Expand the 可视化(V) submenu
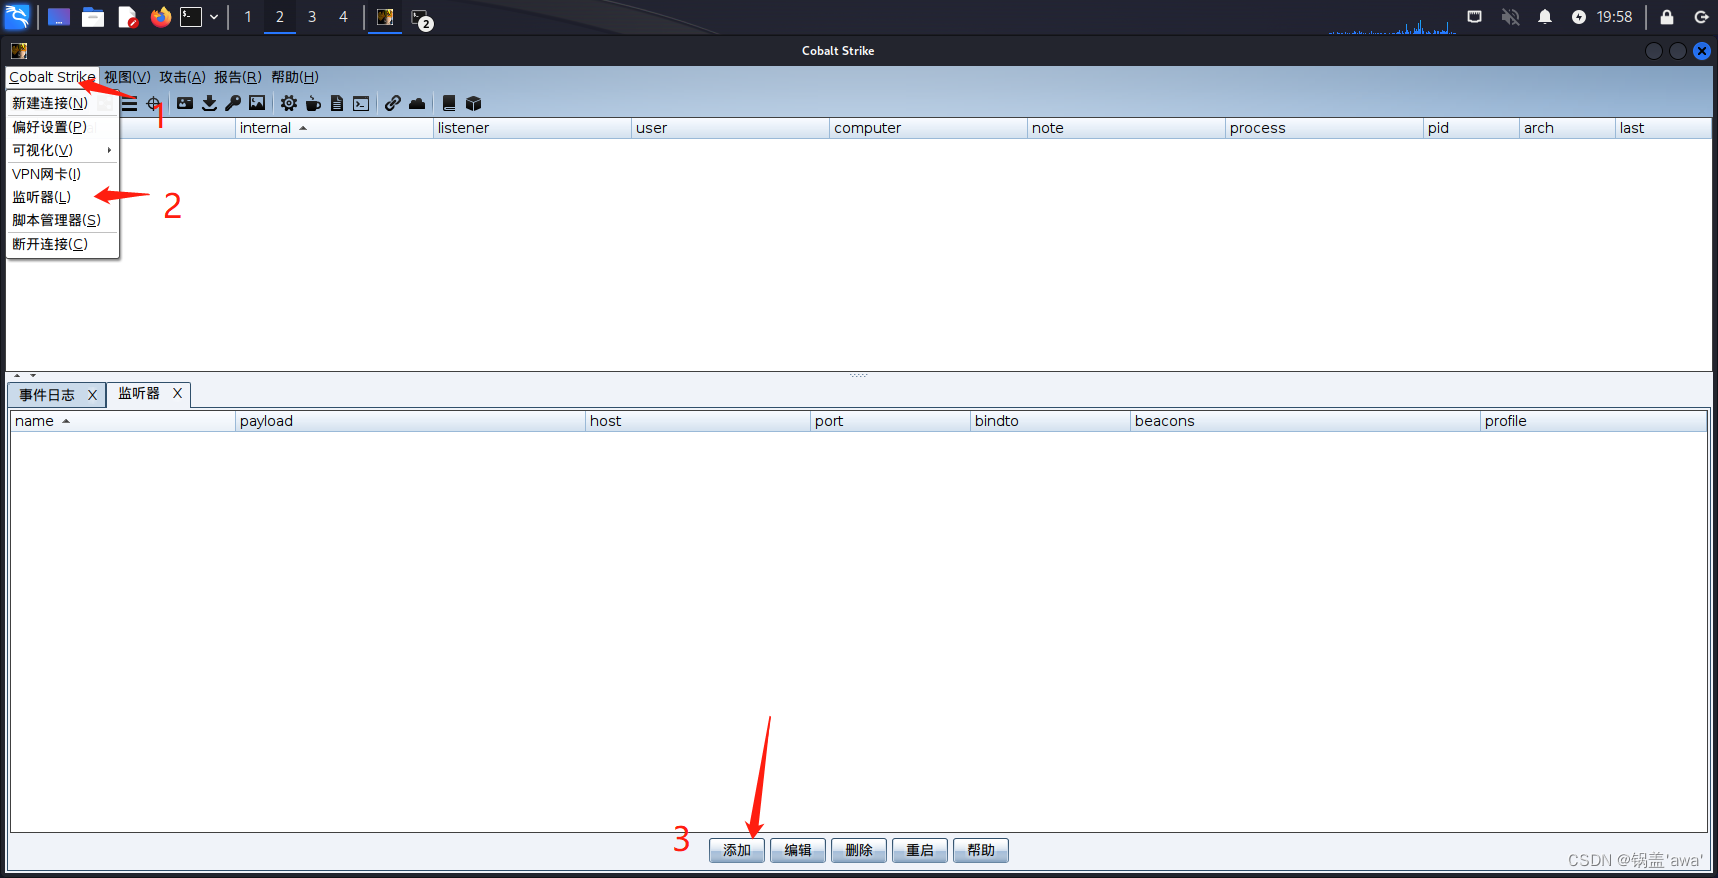Viewport: 1718px width, 878px height. tap(62, 150)
